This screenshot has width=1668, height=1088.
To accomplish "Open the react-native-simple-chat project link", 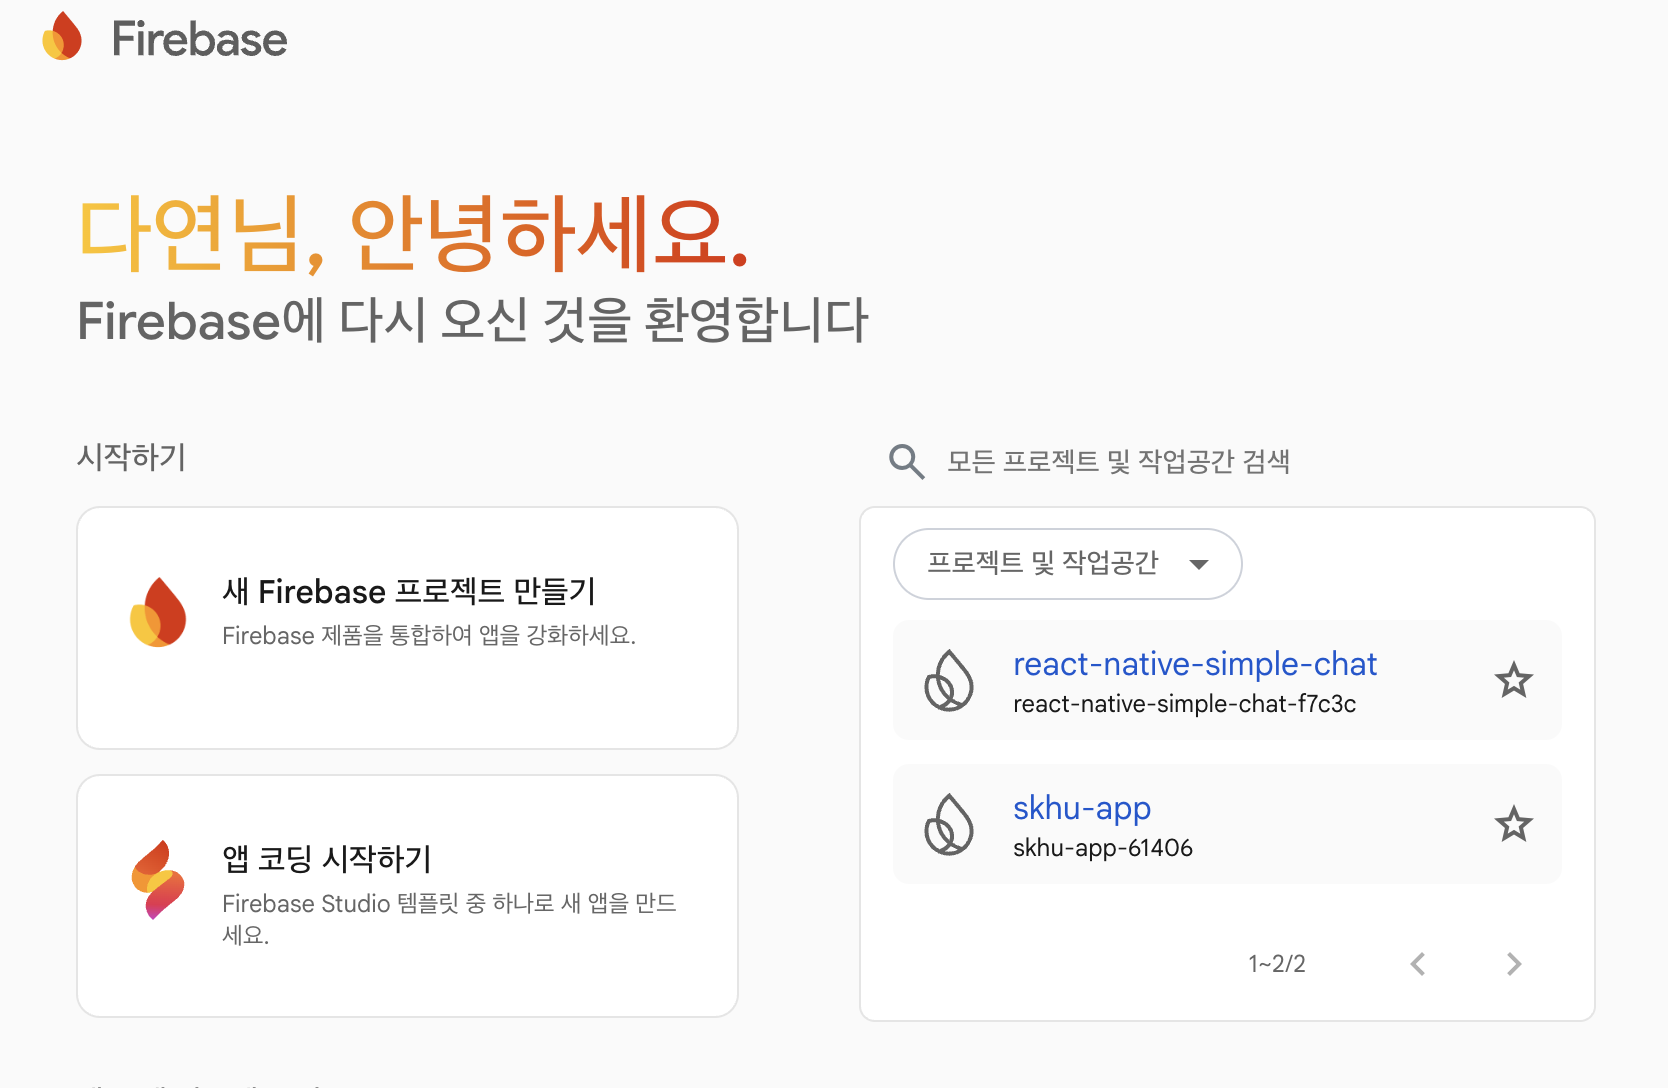I will [x=1194, y=664].
